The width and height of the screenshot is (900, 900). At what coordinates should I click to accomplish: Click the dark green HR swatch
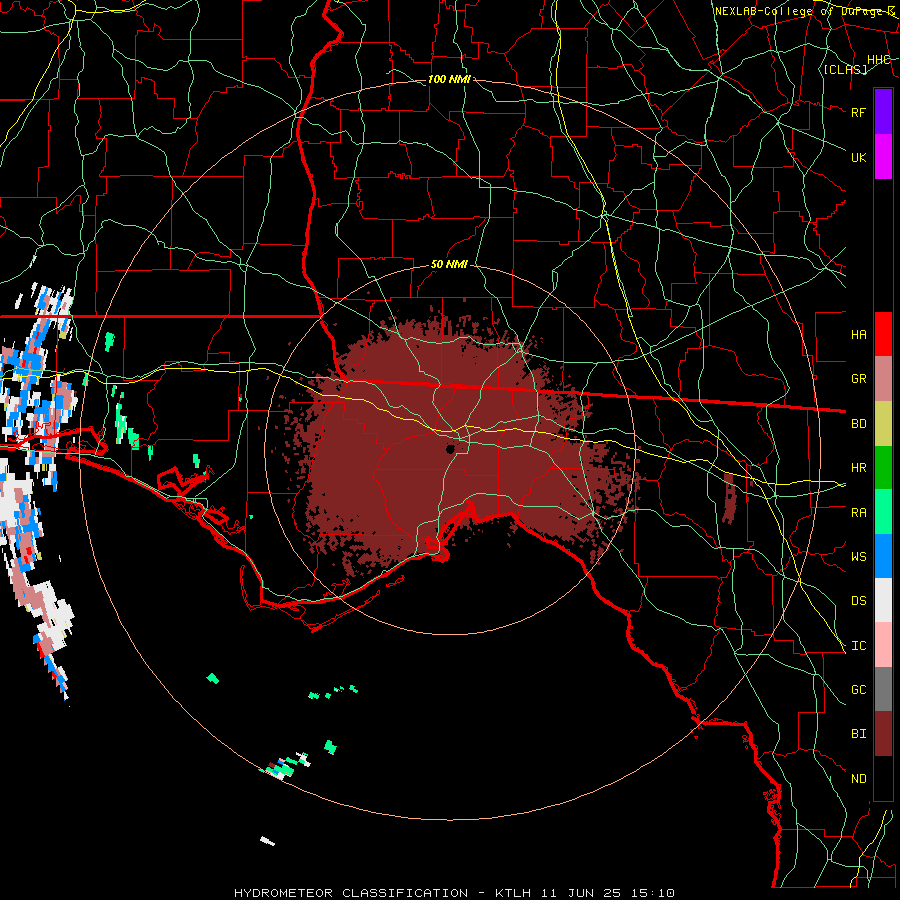tap(883, 468)
